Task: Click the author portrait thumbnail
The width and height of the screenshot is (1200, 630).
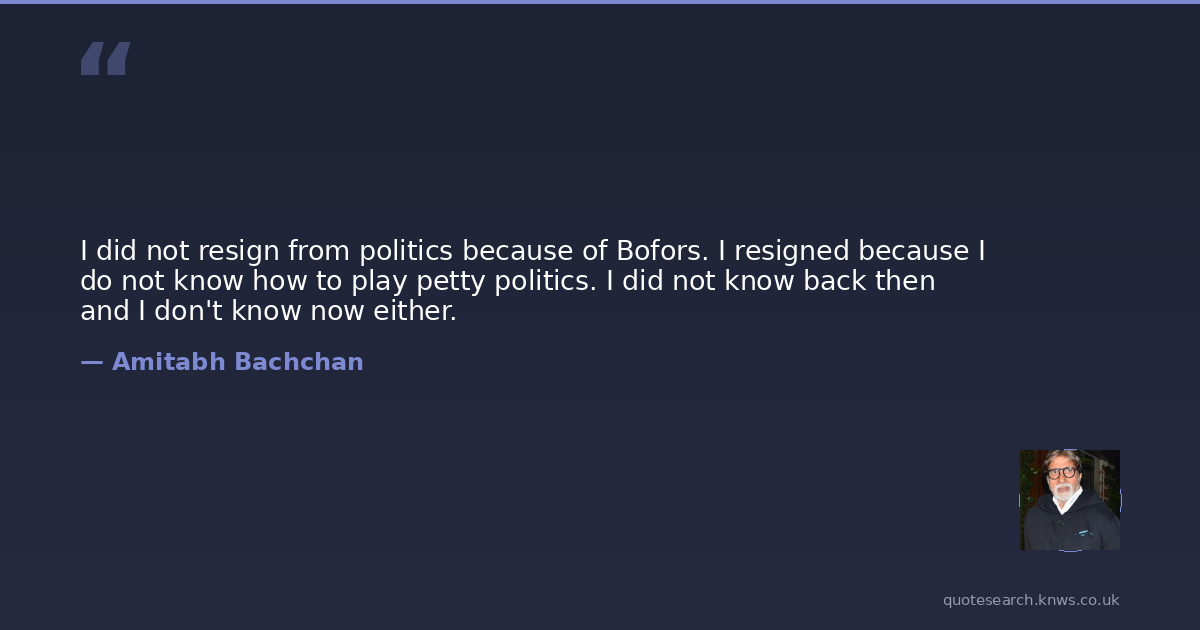Action: [x=1069, y=500]
